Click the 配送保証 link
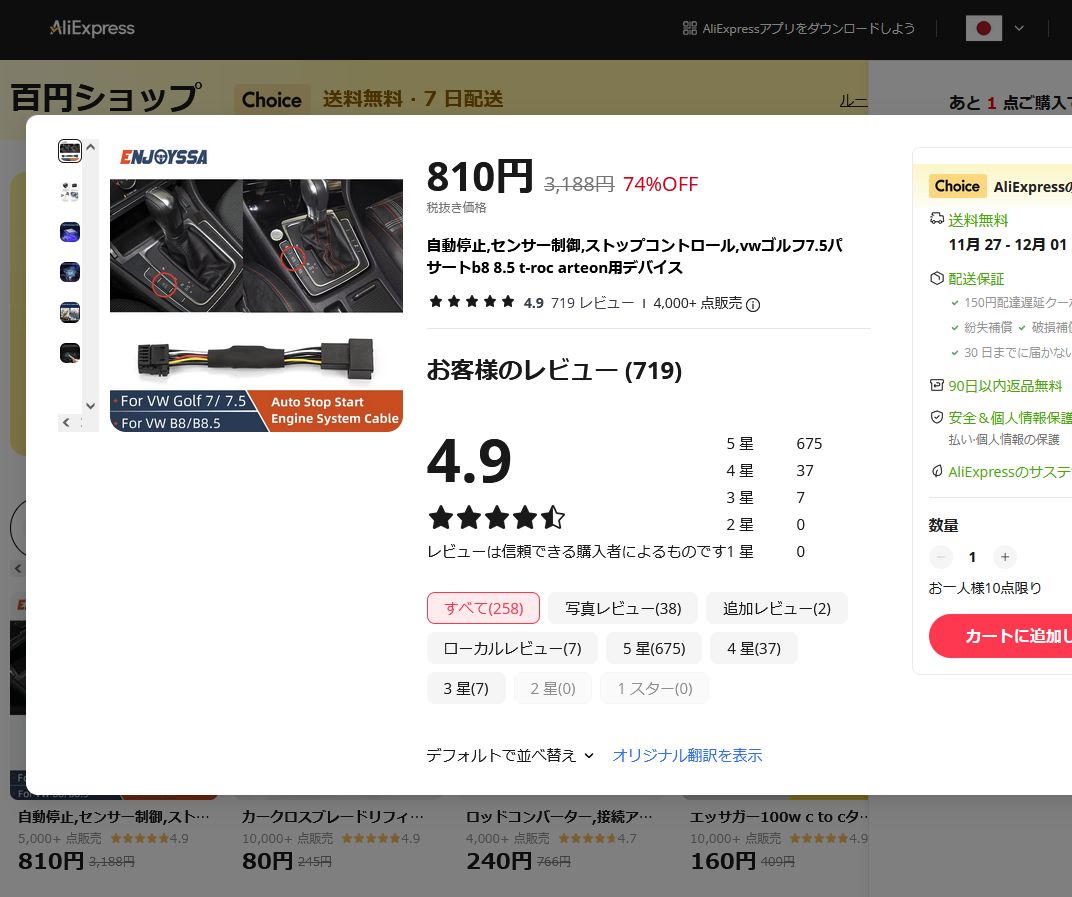This screenshot has width=1072, height=897. click(x=976, y=279)
